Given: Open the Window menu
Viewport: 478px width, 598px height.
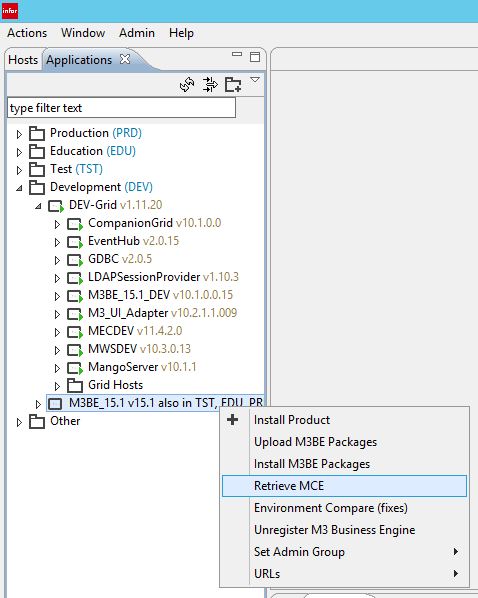Looking at the screenshot, I should 83,33.
